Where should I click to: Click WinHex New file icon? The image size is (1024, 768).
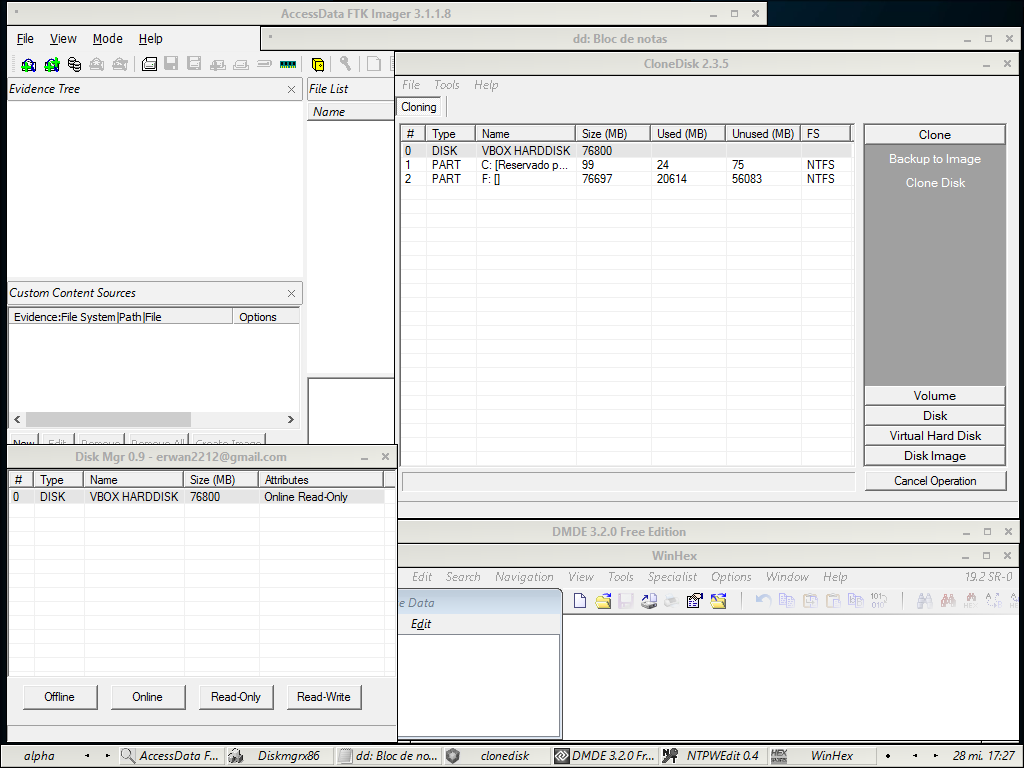tap(579, 601)
